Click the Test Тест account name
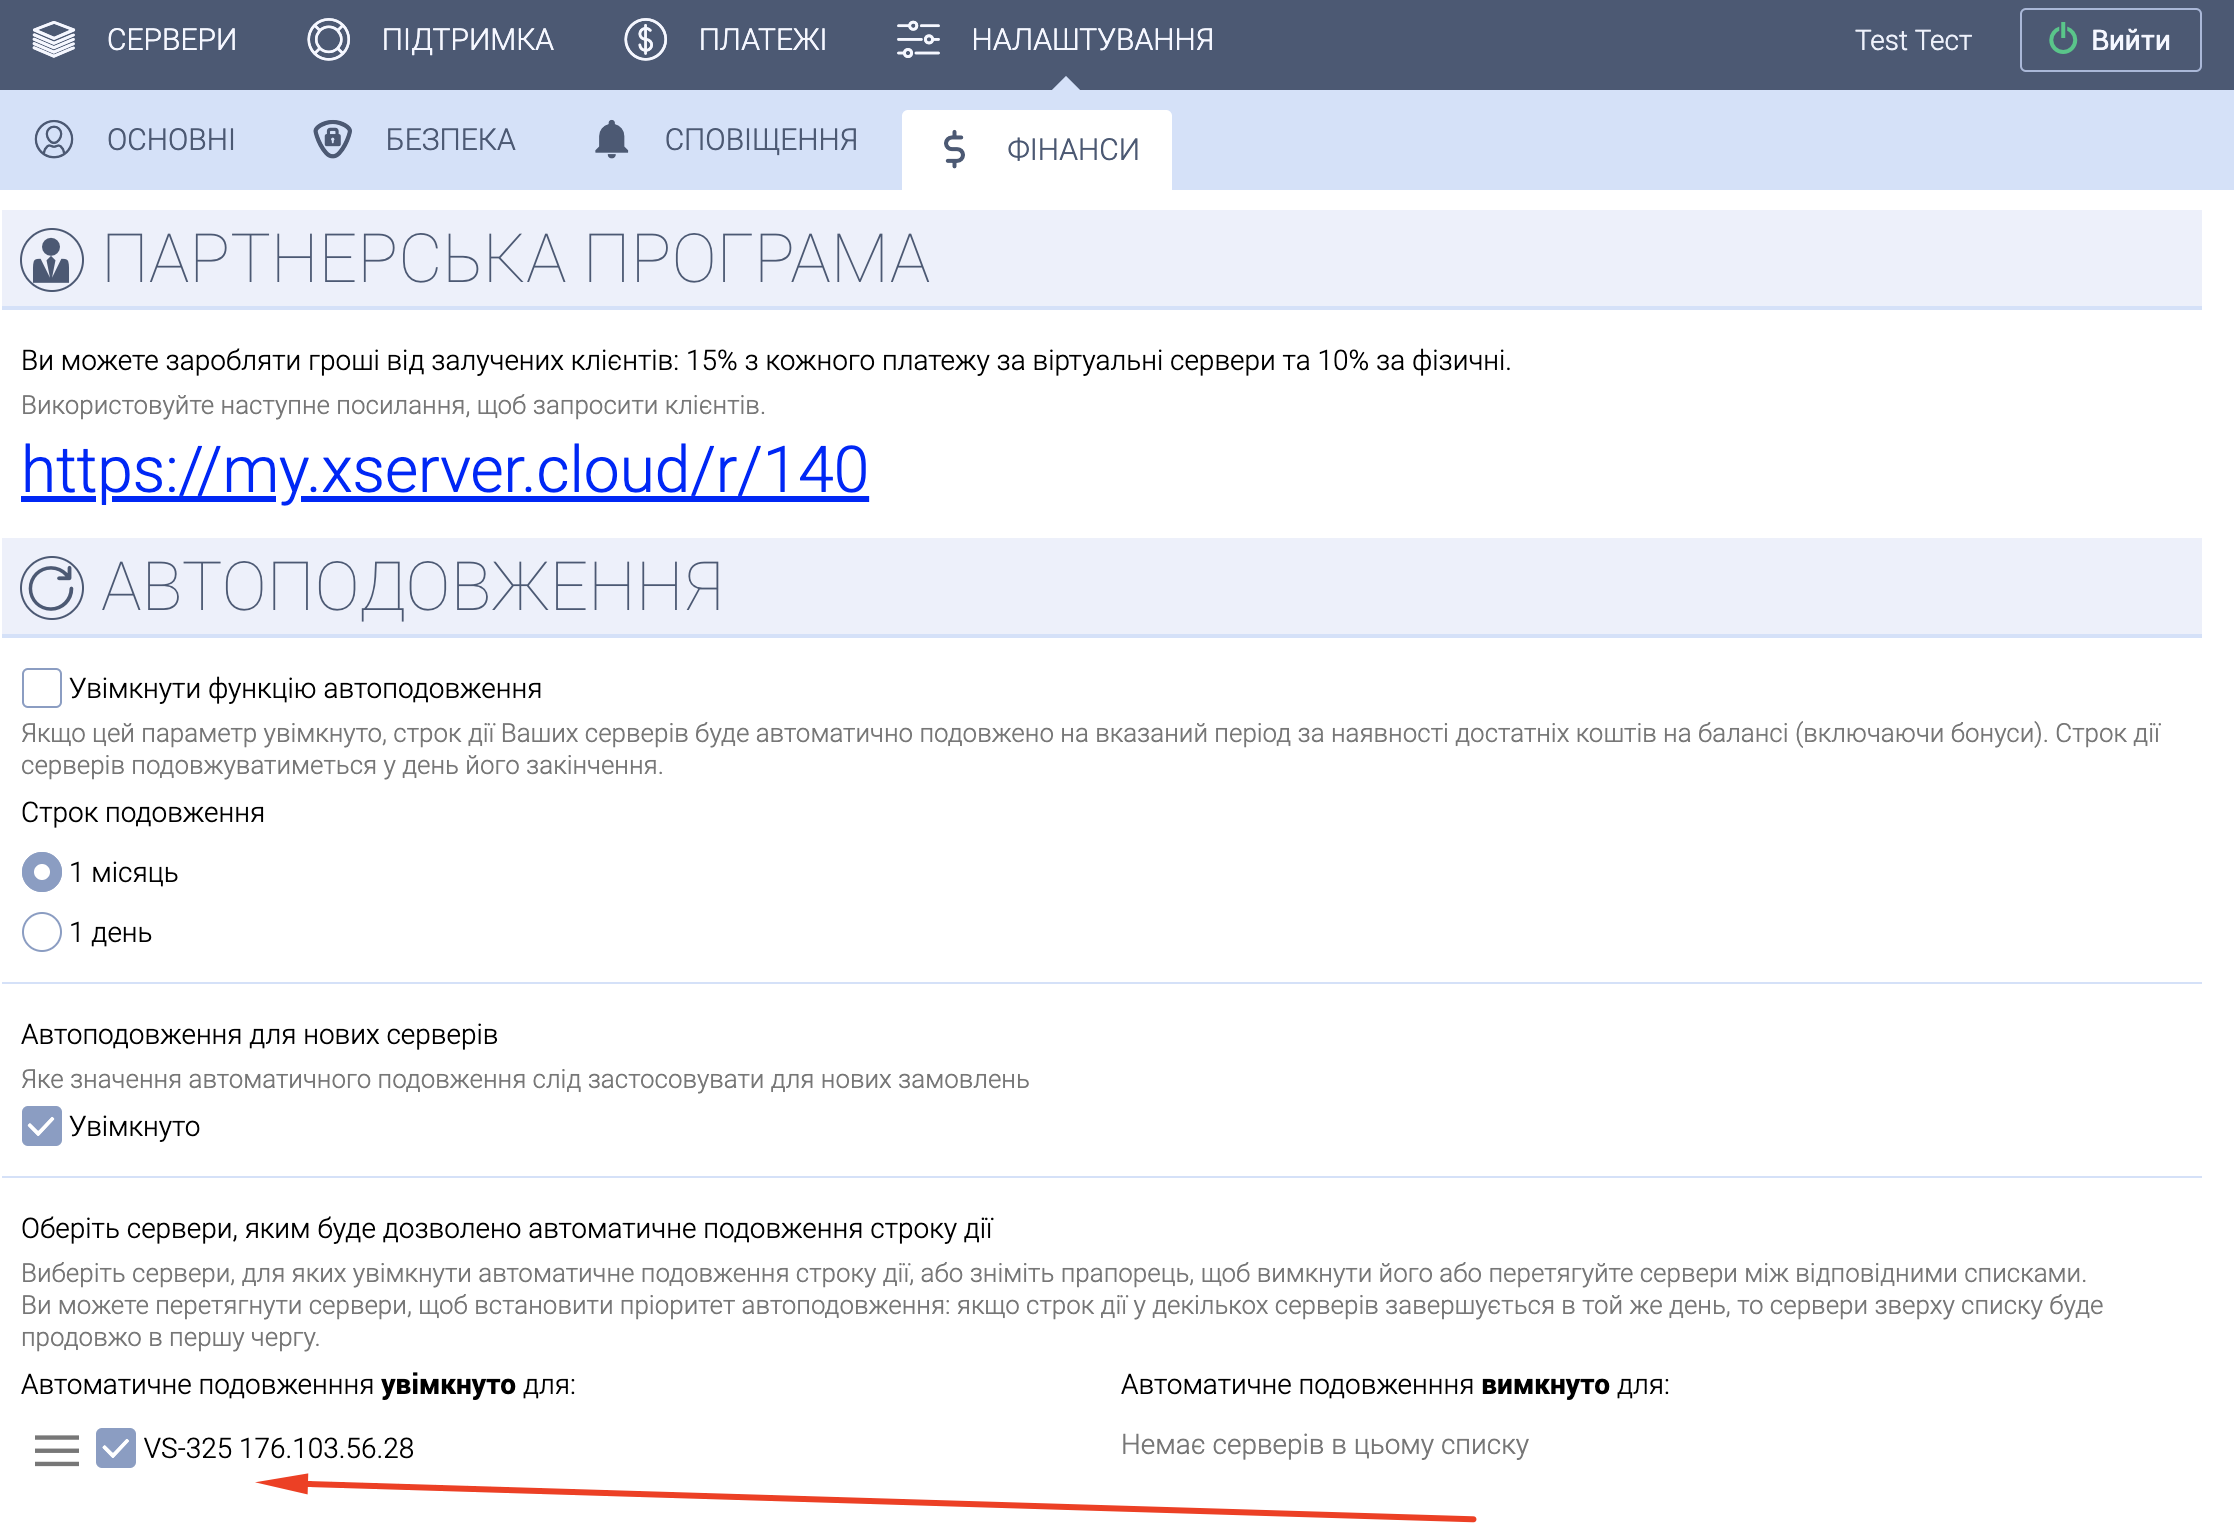Screen dimensions: 2234x1538 [x=1913, y=40]
